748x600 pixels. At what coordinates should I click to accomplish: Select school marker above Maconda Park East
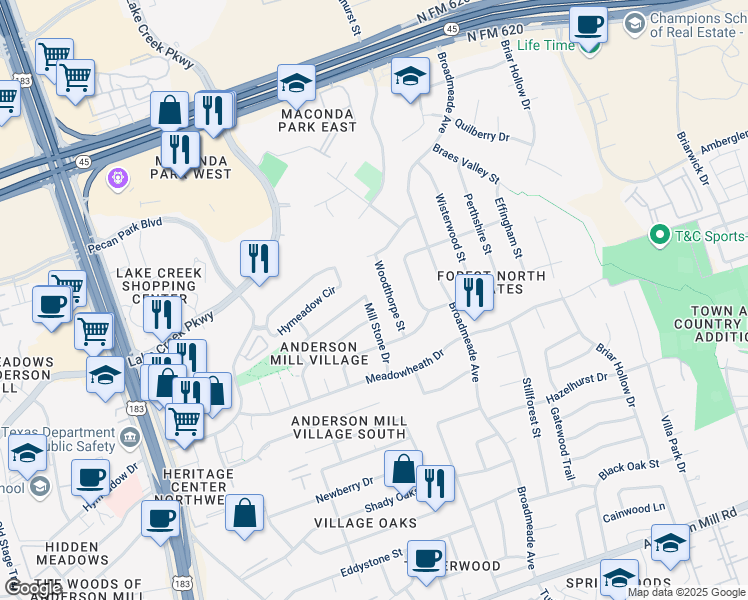[296, 86]
